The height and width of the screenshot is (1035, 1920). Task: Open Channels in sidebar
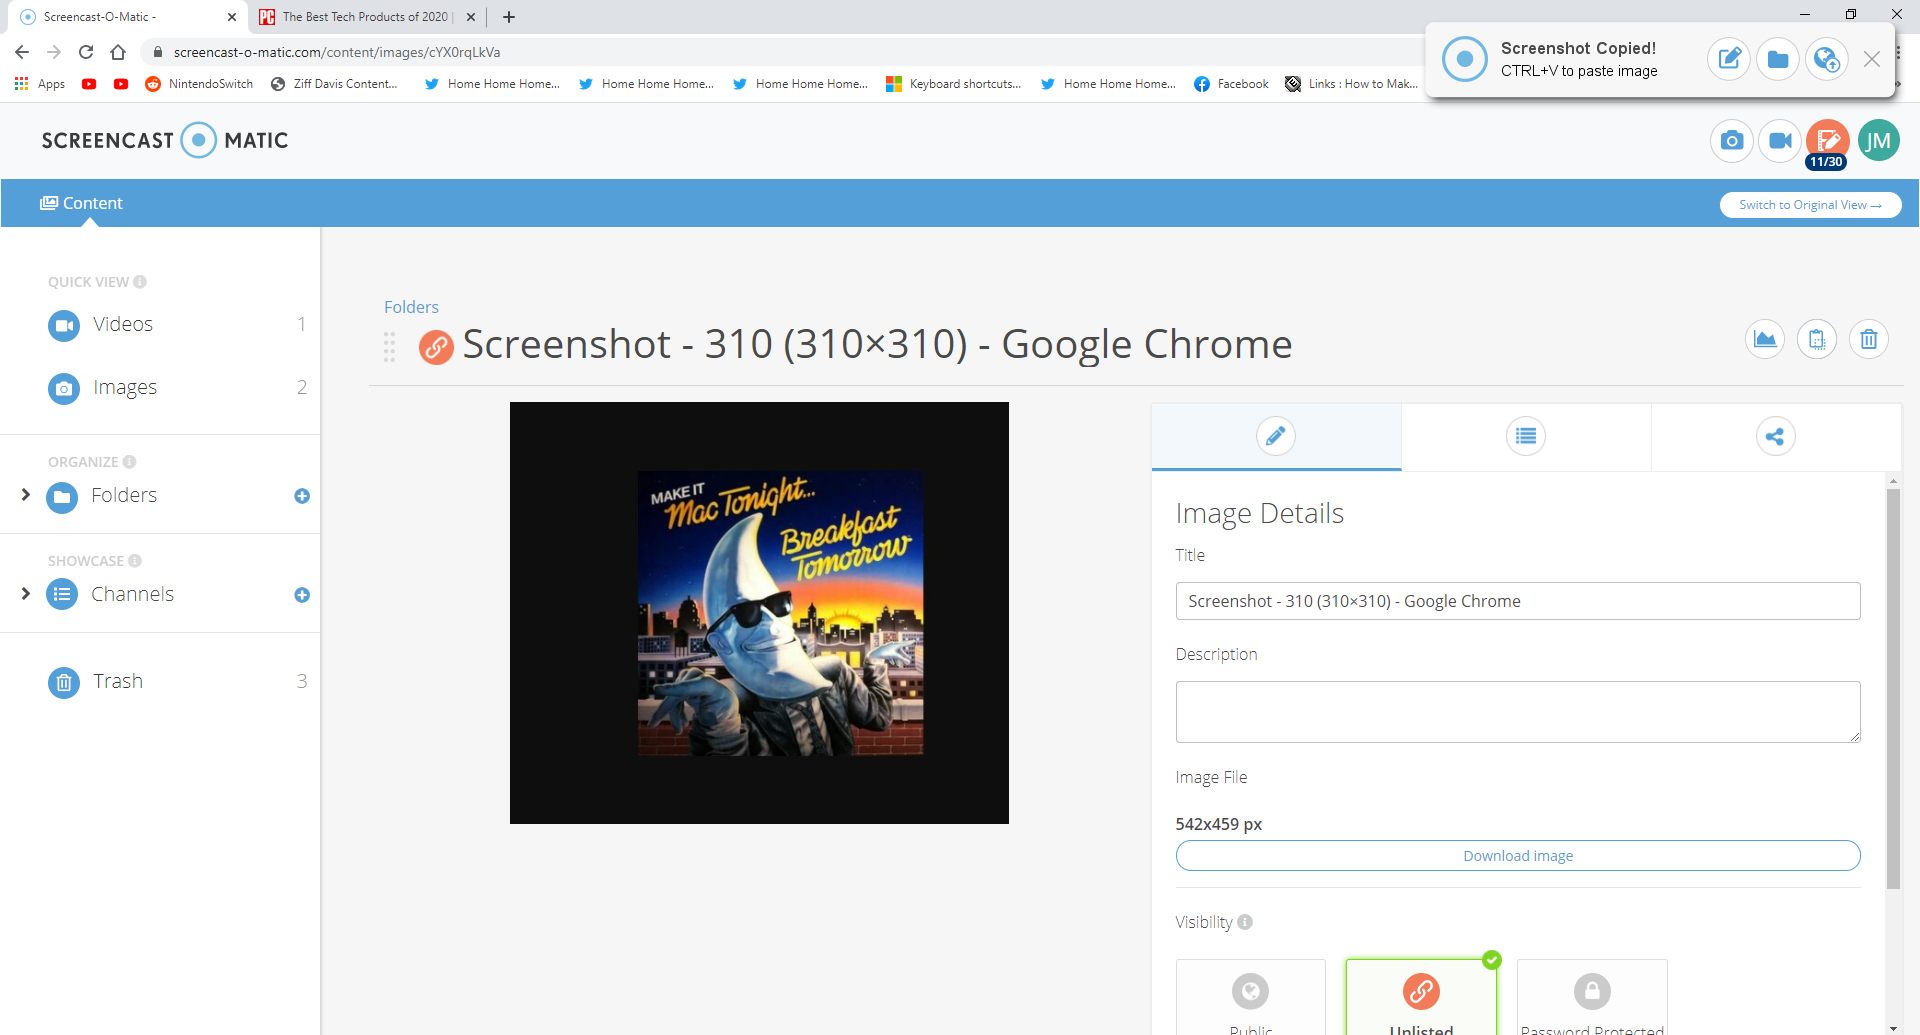click(x=132, y=595)
